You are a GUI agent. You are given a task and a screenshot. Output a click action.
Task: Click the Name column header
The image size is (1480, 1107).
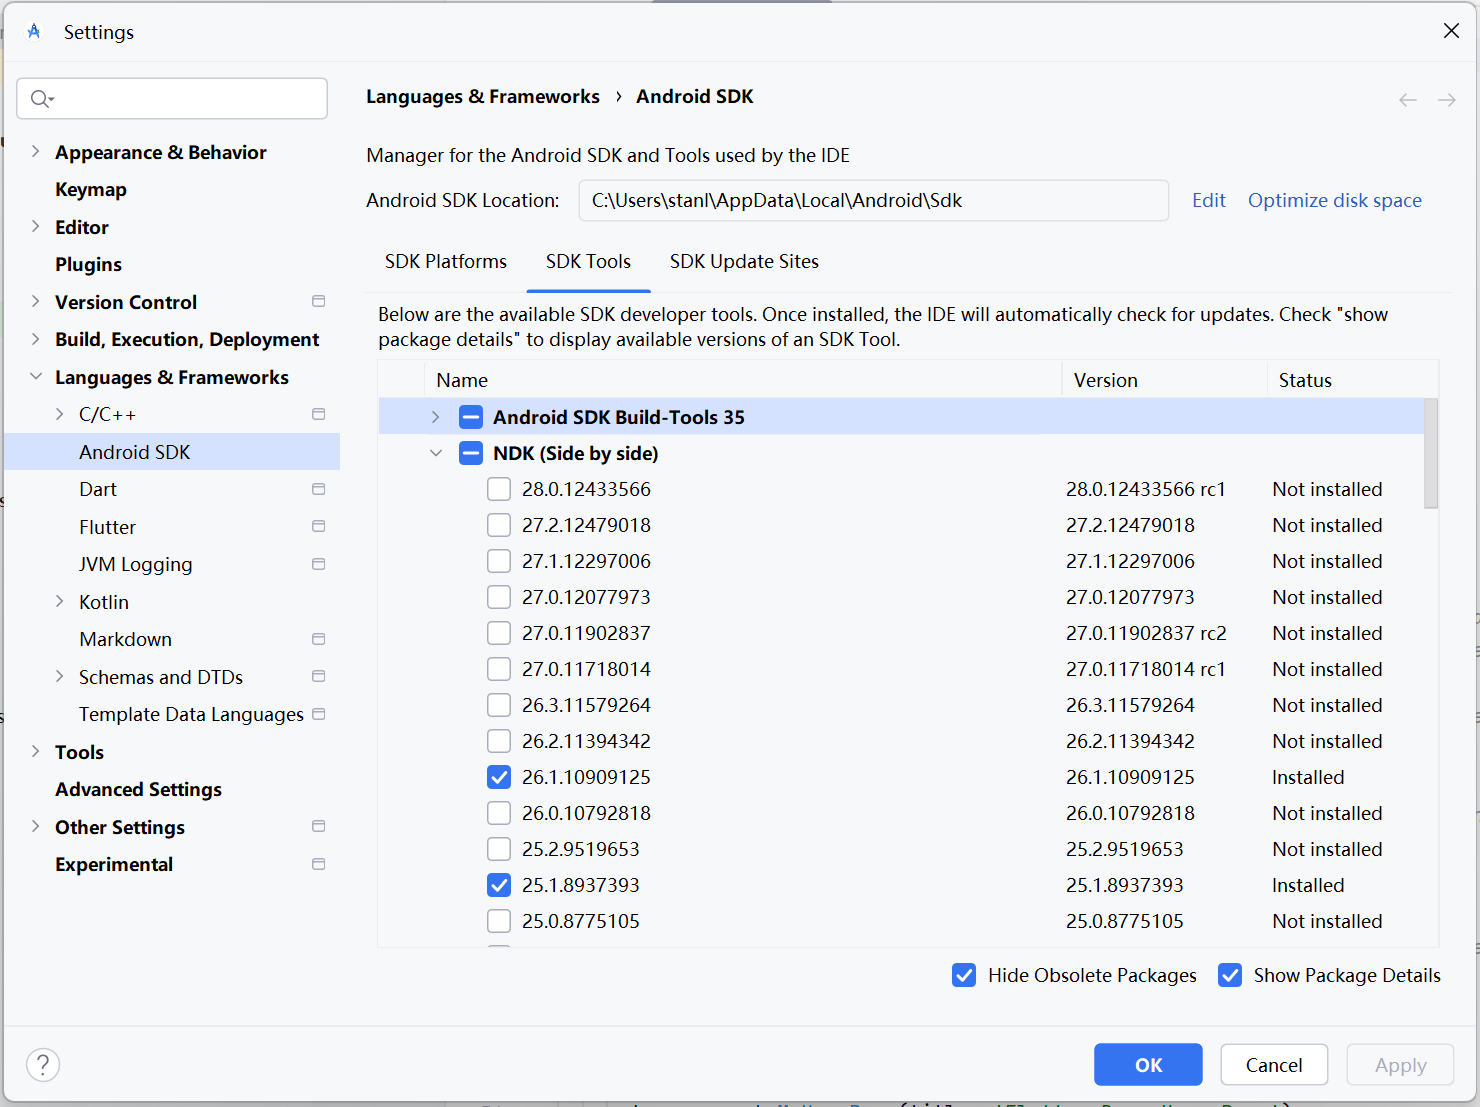743,380
